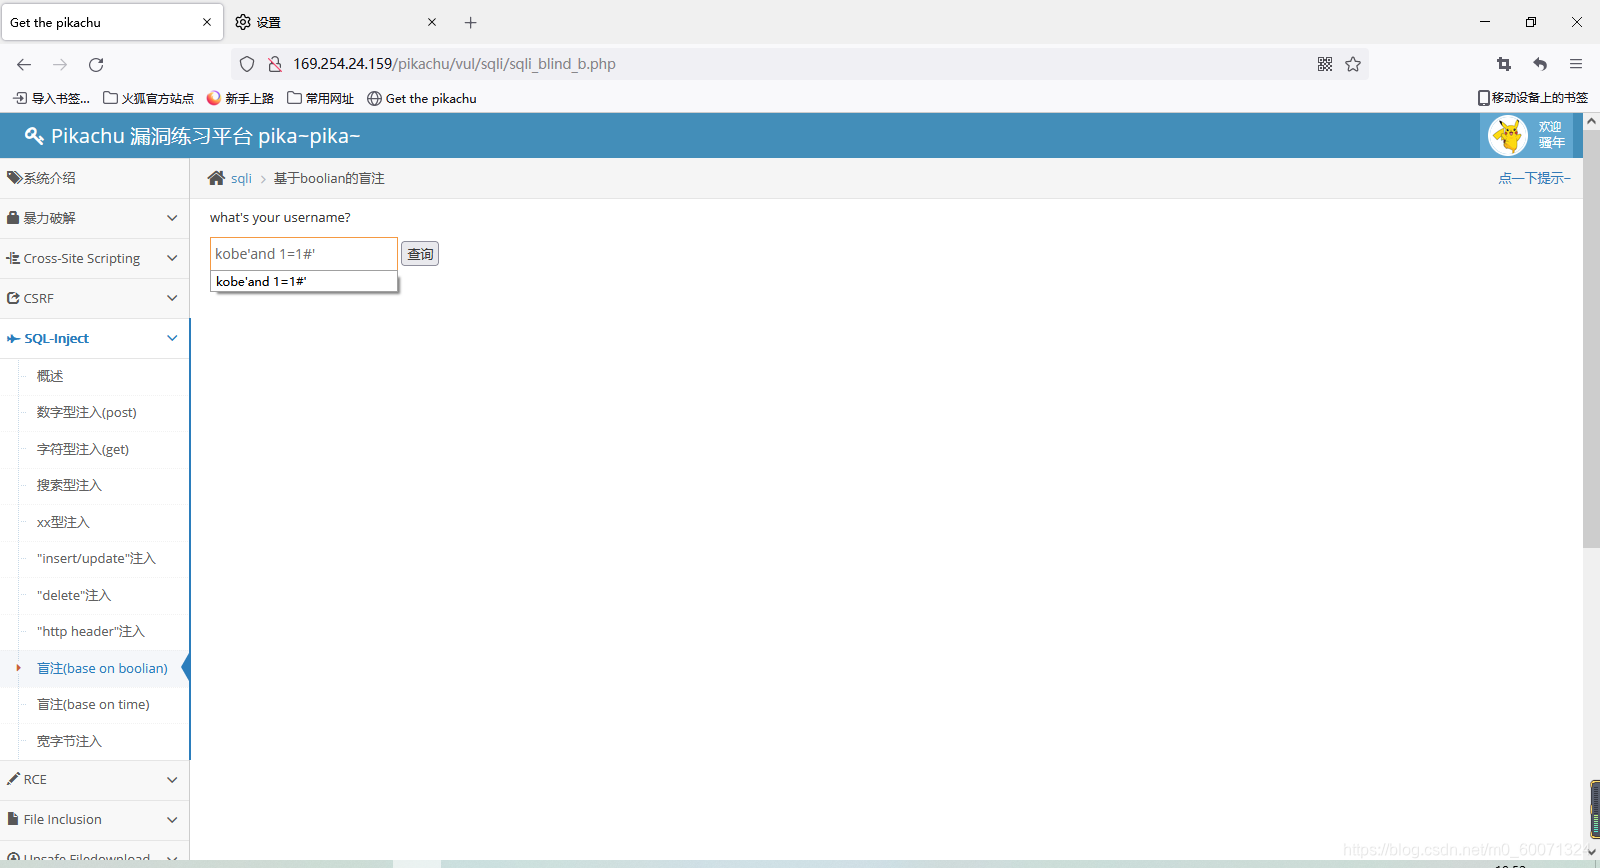Switch to 设置 settings tab
Viewport: 1600px width, 868px height.
click(335, 22)
